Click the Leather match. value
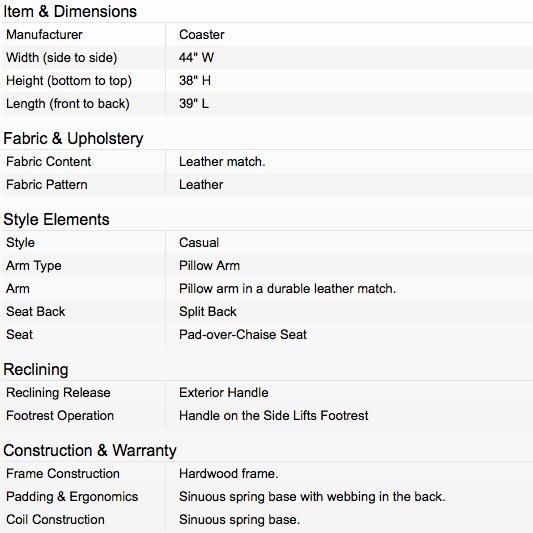This screenshot has width=533, height=533. tap(222, 161)
